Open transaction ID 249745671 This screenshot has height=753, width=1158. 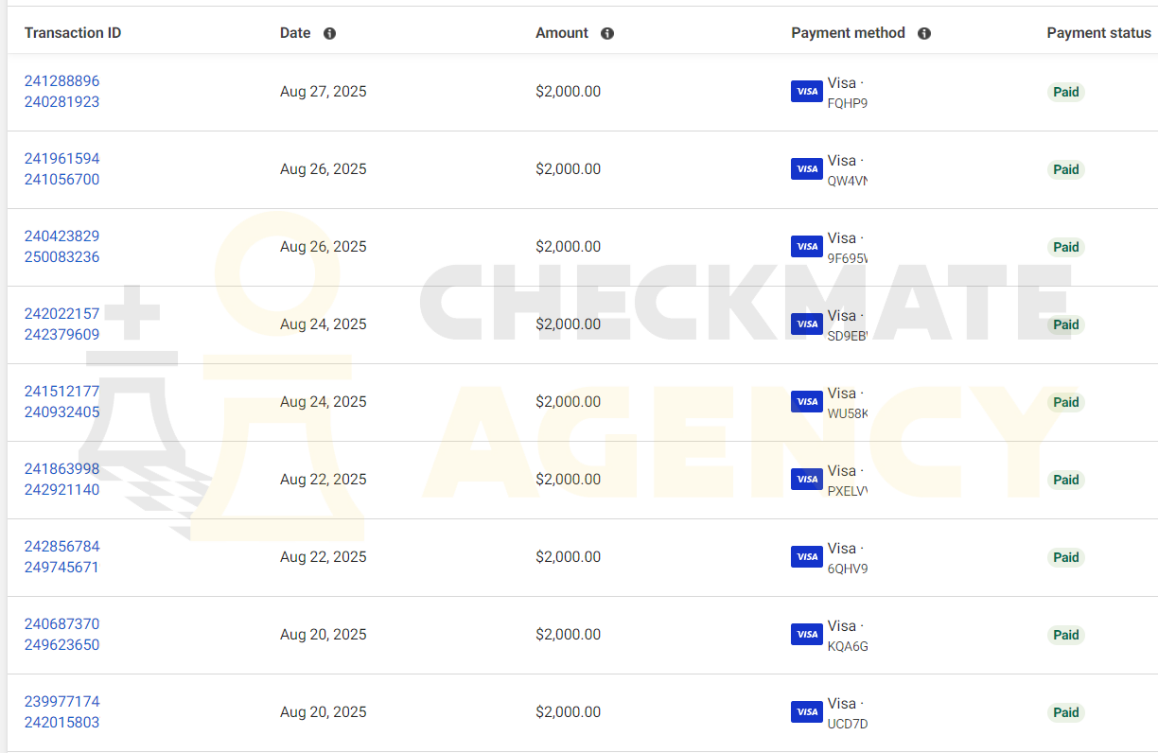(x=62, y=567)
